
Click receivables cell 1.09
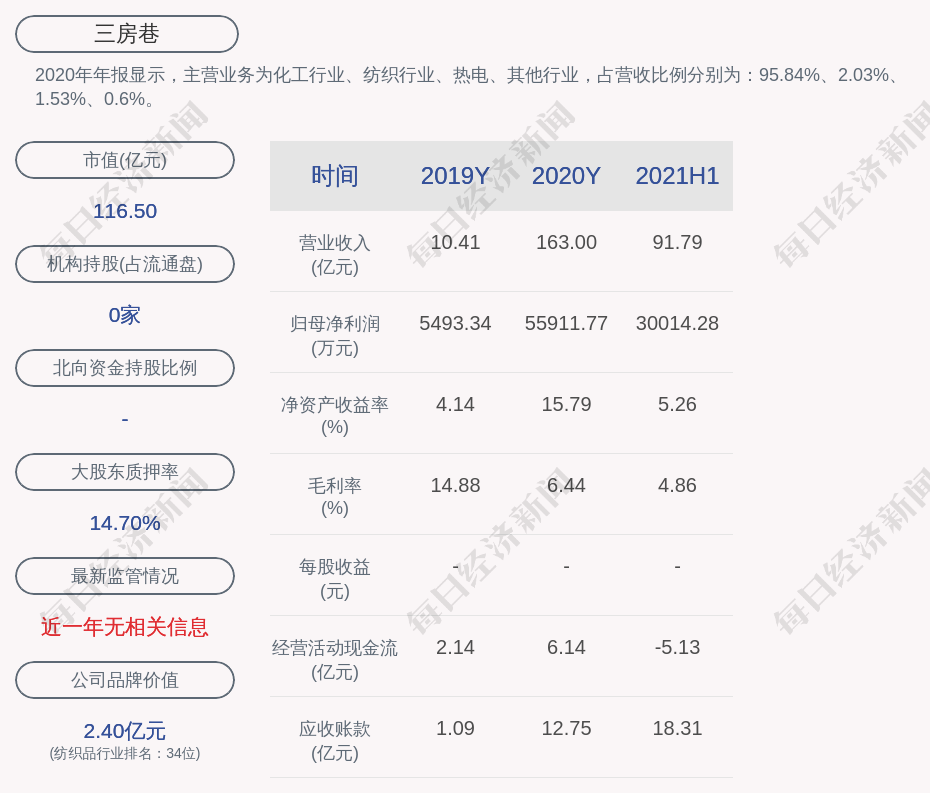(455, 728)
